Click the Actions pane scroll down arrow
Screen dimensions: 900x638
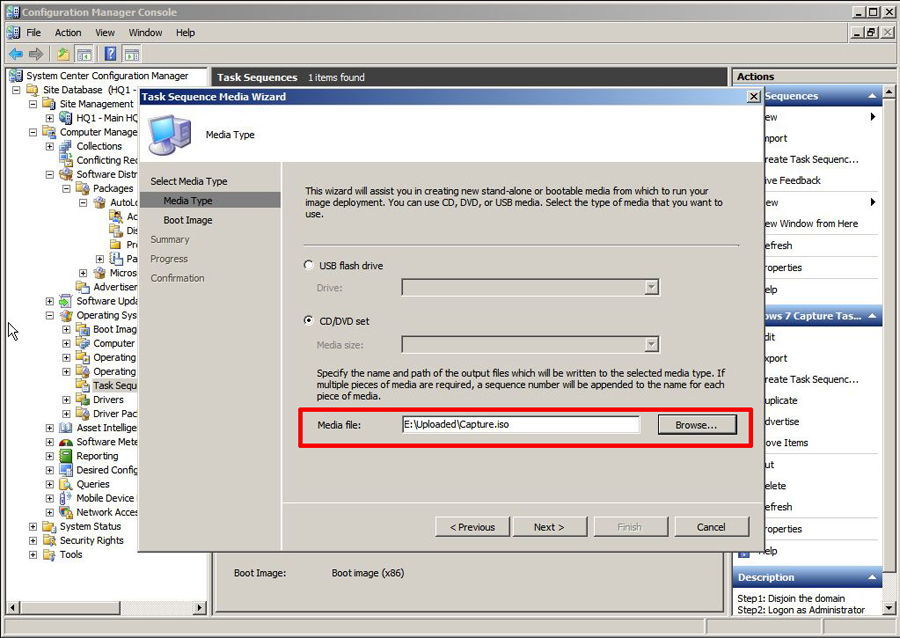889,608
